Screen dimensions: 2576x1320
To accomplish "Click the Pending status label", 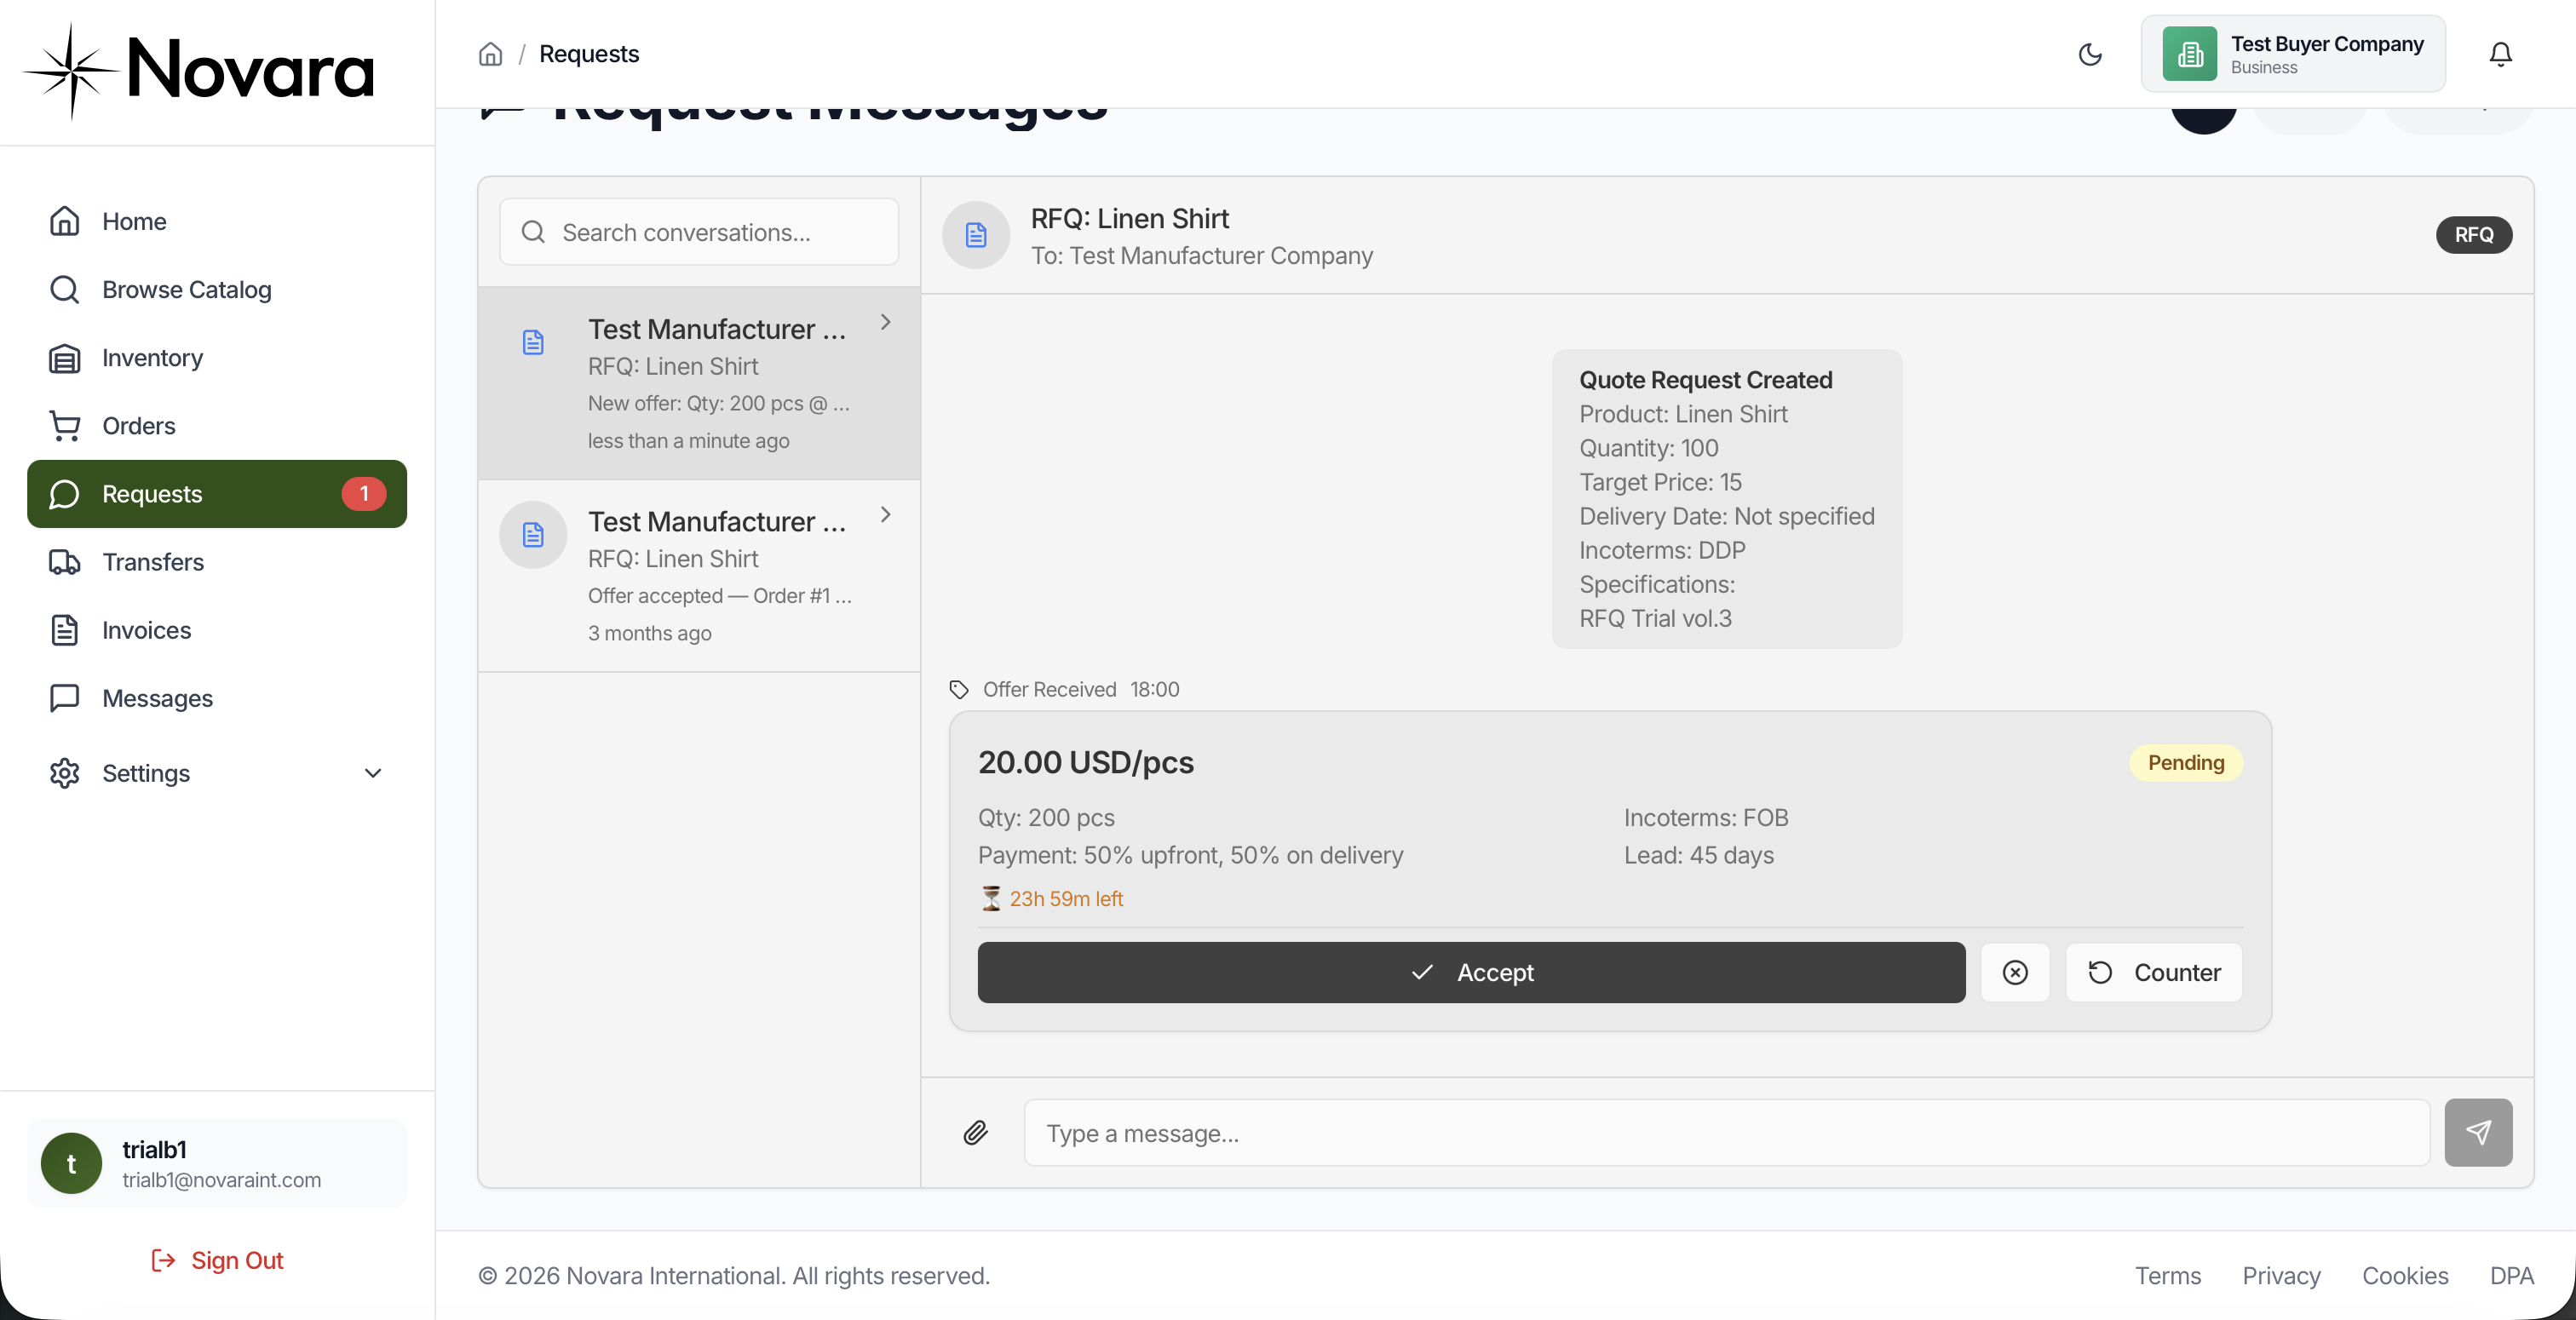I will pyautogui.click(x=2186, y=763).
